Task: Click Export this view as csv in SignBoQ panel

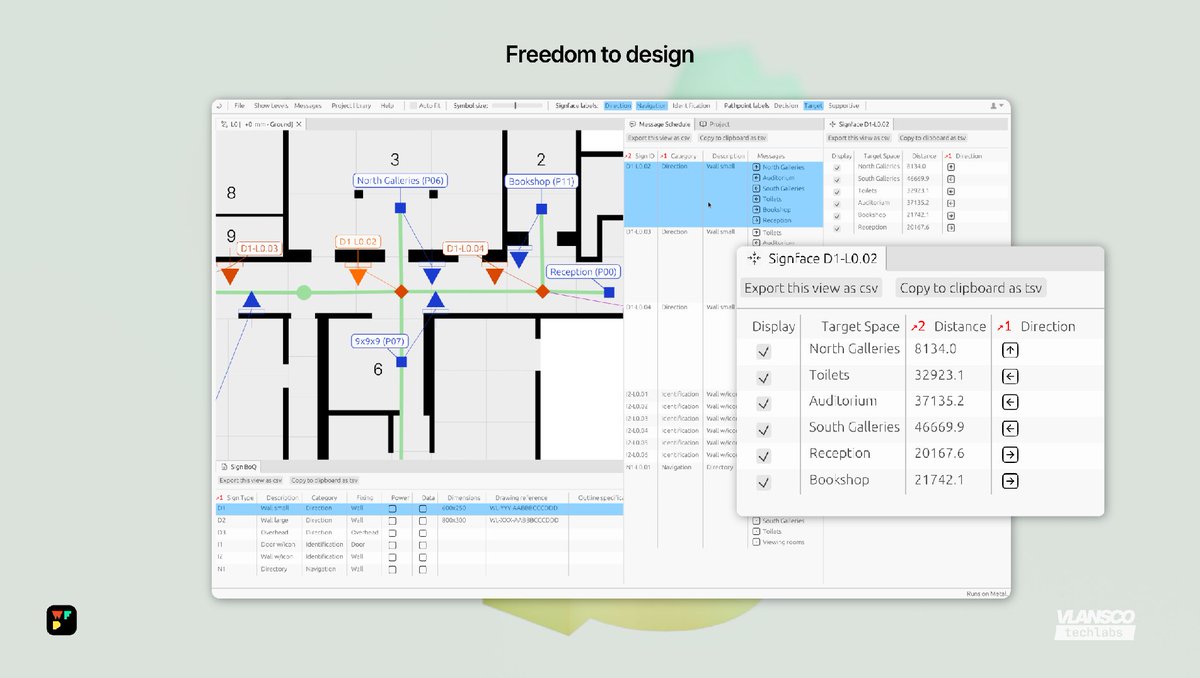Action: (x=251, y=480)
